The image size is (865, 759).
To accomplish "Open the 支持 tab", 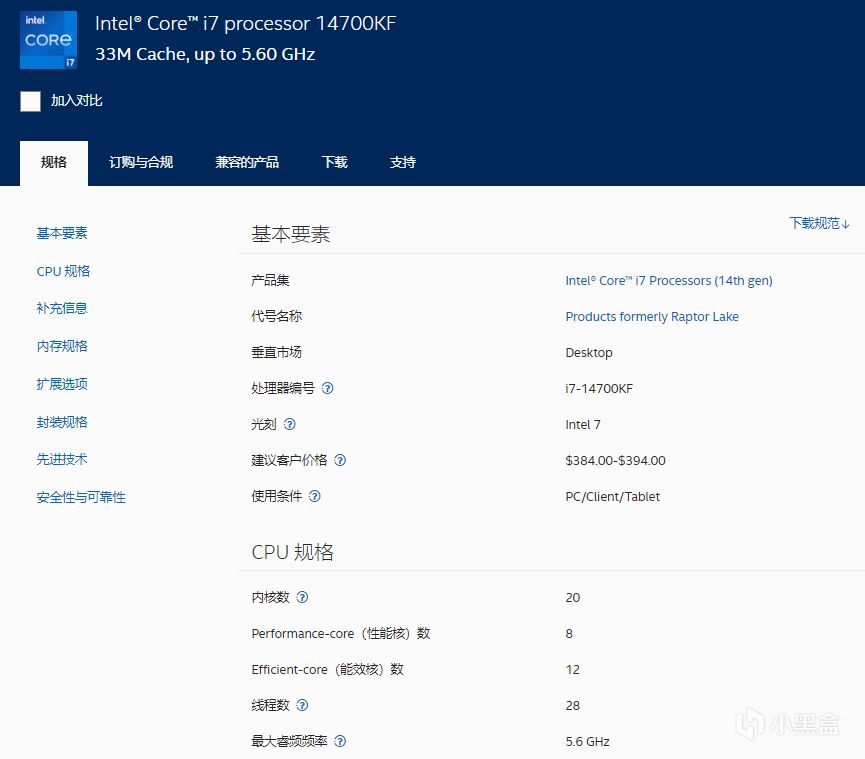I will click(402, 163).
